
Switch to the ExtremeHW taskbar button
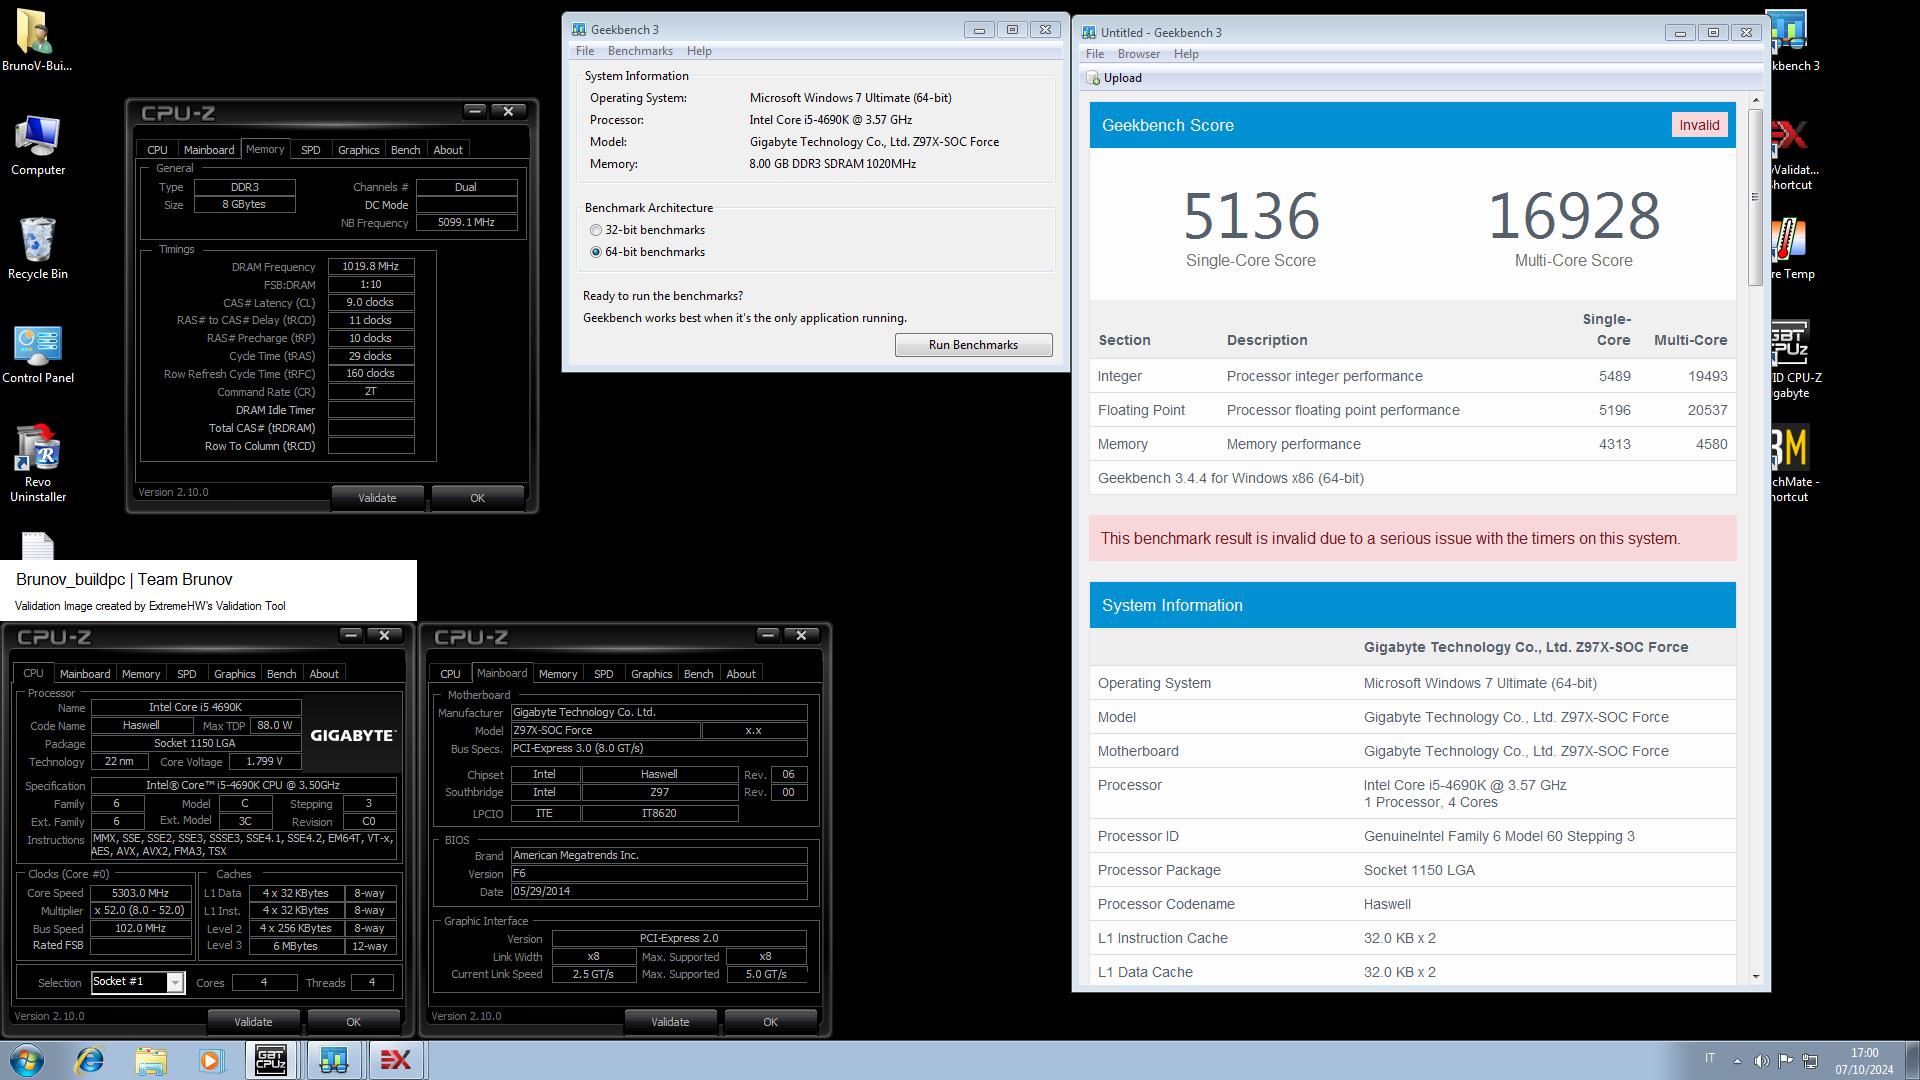pos(395,1060)
